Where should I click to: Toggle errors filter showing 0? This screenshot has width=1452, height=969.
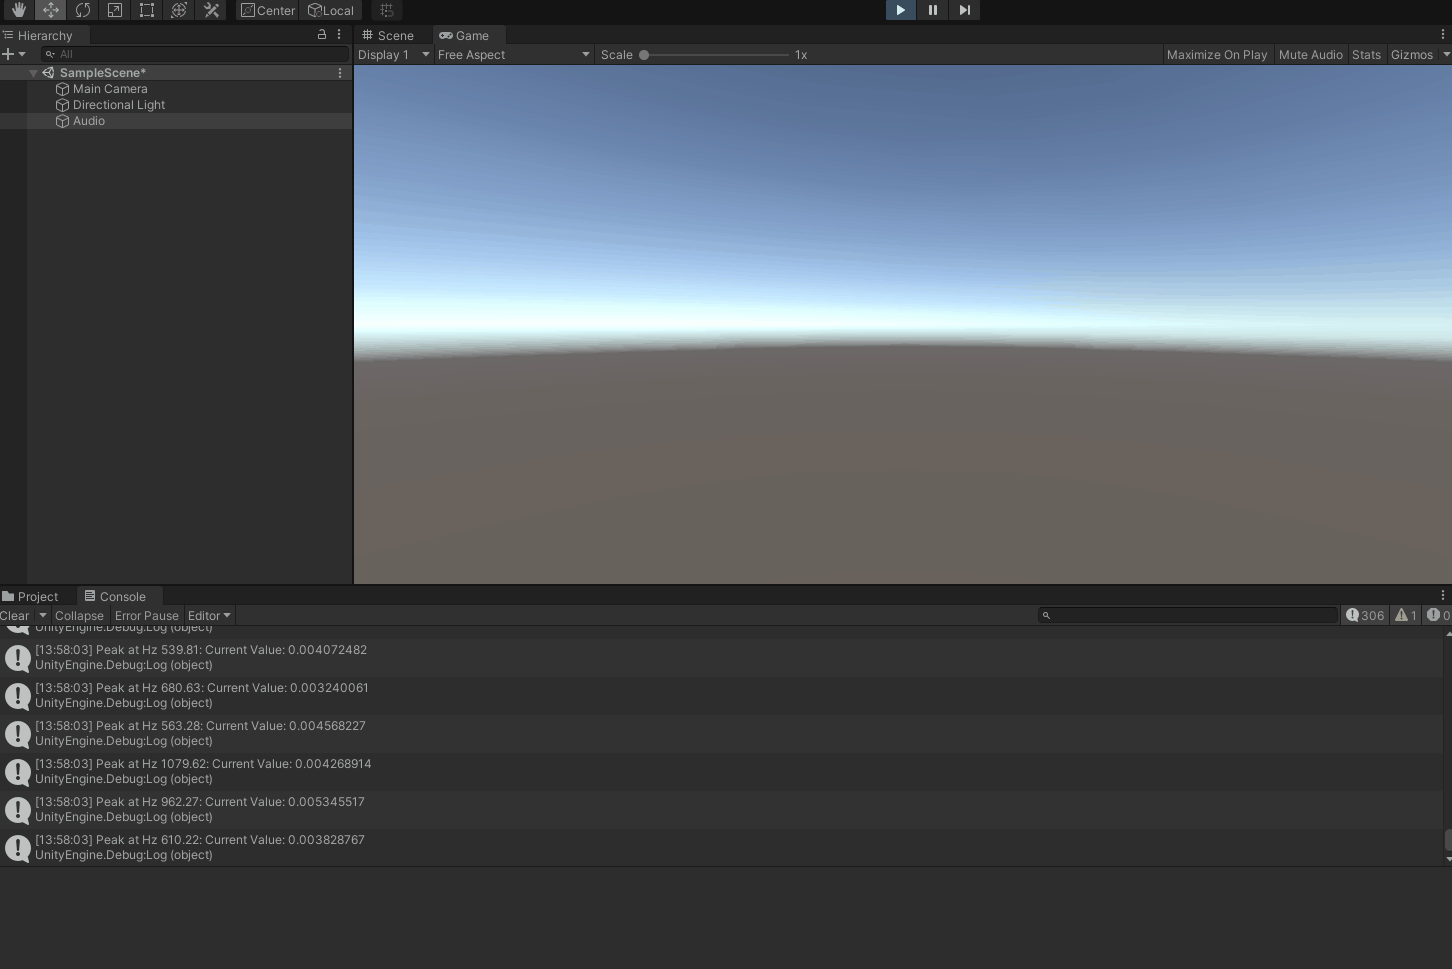pos(1438,615)
